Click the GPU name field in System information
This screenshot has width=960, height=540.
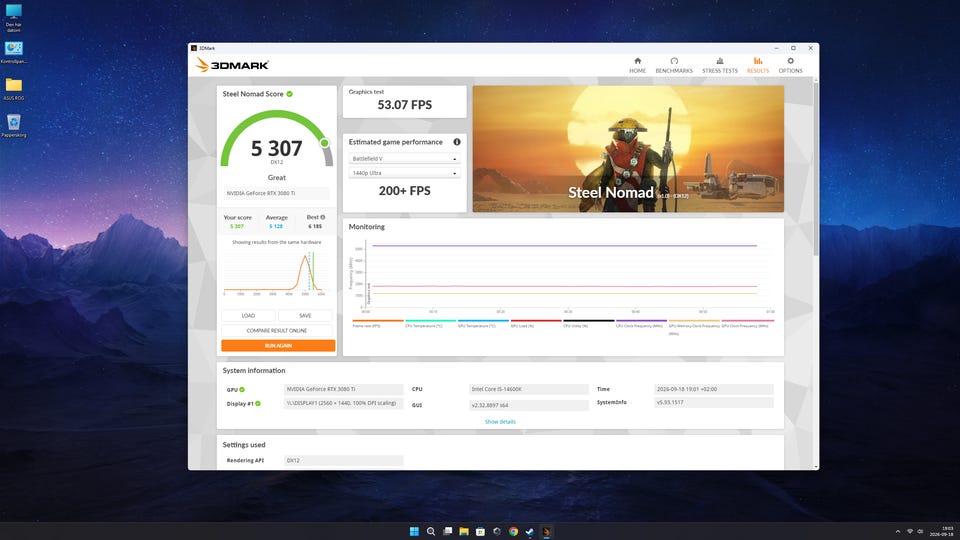click(343, 389)
